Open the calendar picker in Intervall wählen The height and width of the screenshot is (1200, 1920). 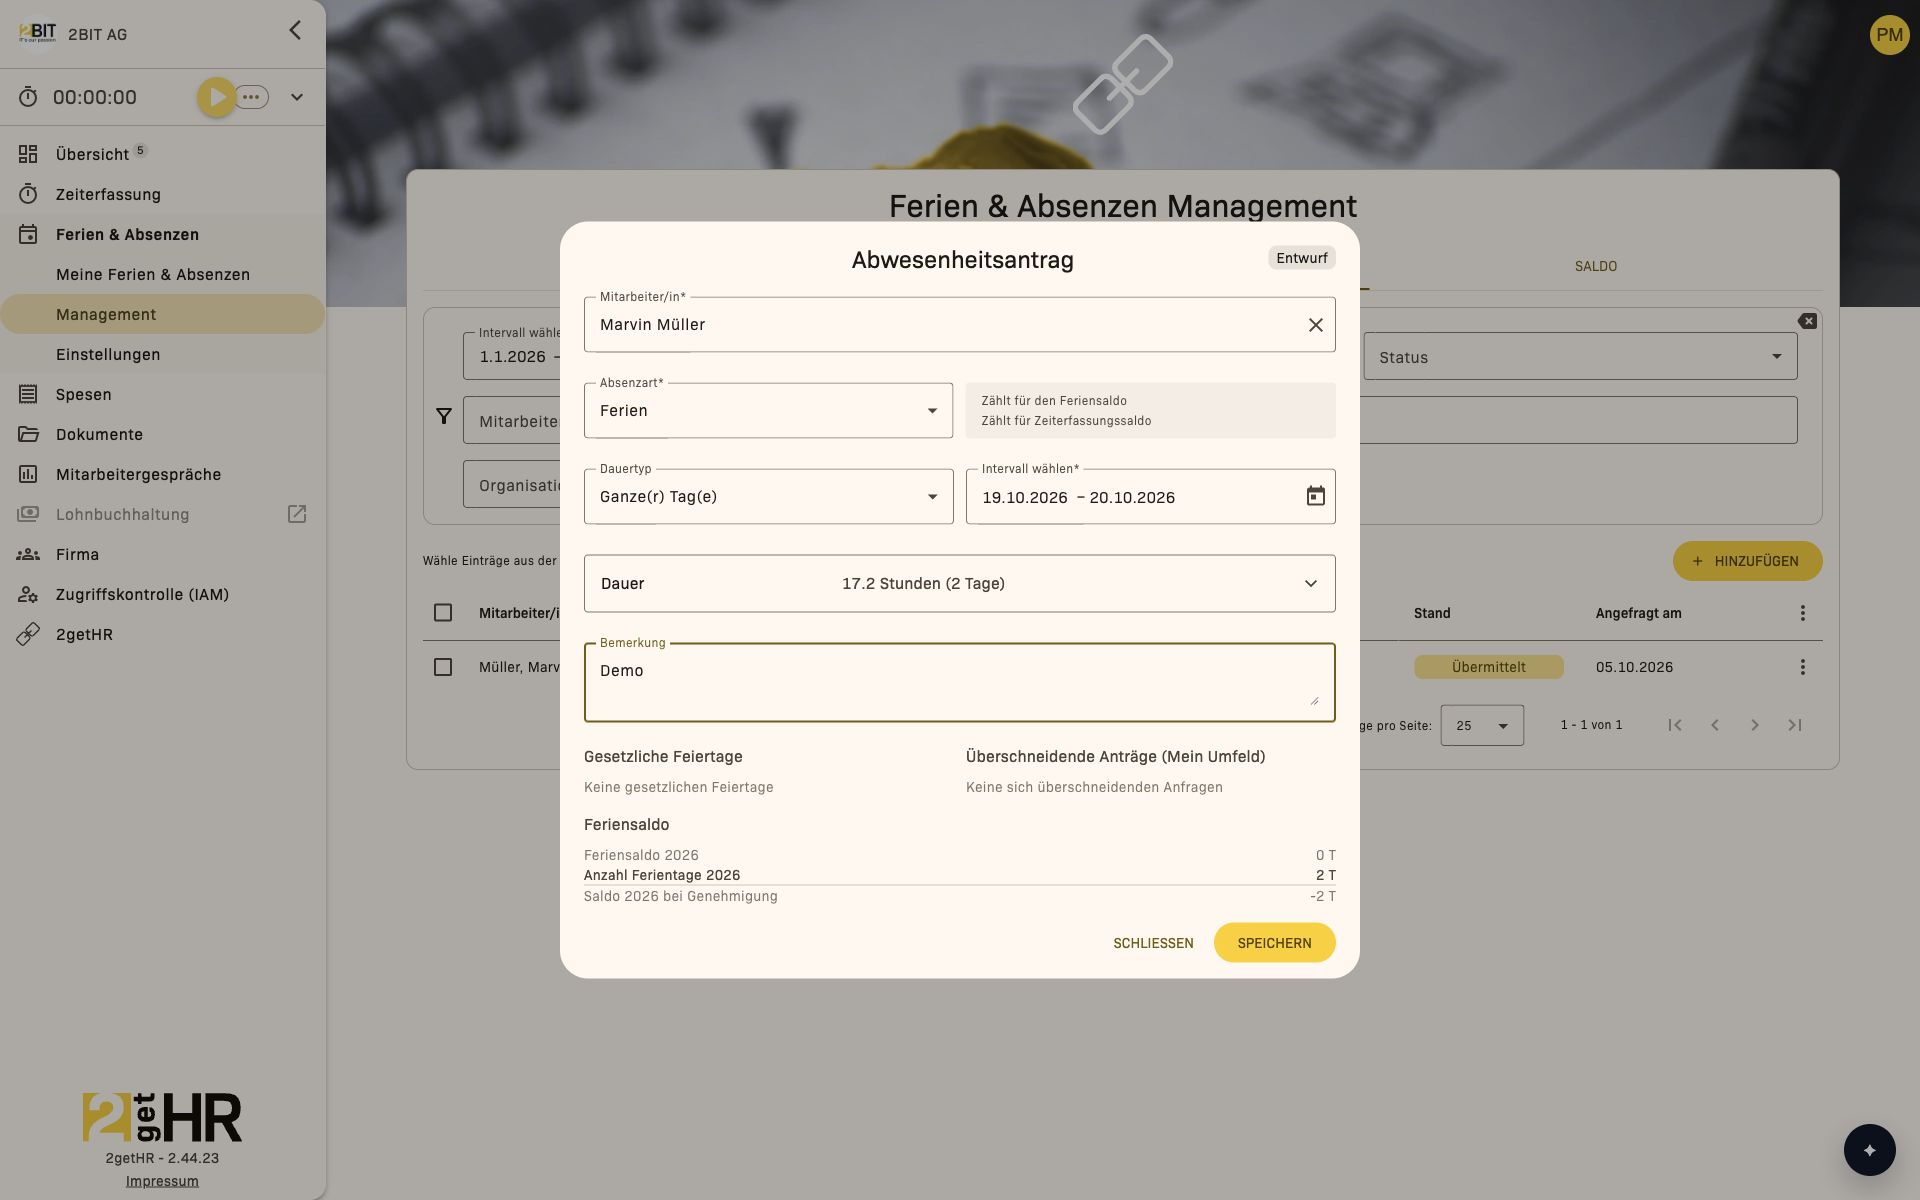pyautogui.click(x=1315, y=496)
